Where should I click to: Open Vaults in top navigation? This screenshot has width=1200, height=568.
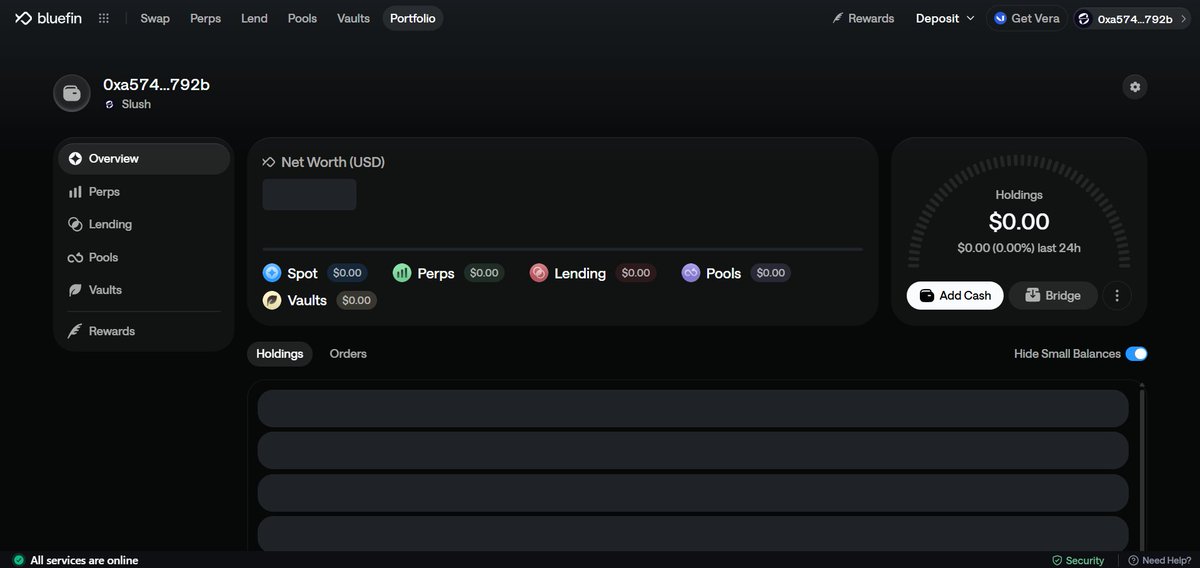tap(353, 18)
